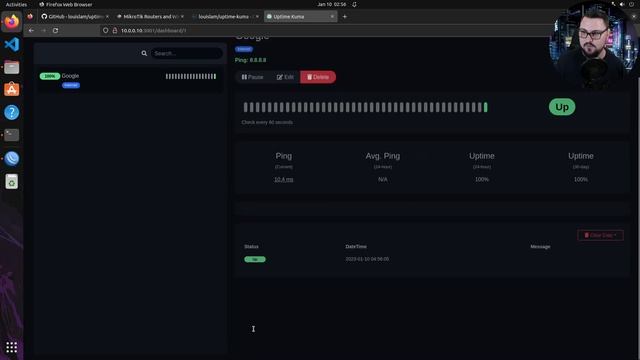Screen dimensions: 640x360
Task: Click the blue tag under Google in the list
Action: click(71, 85)
